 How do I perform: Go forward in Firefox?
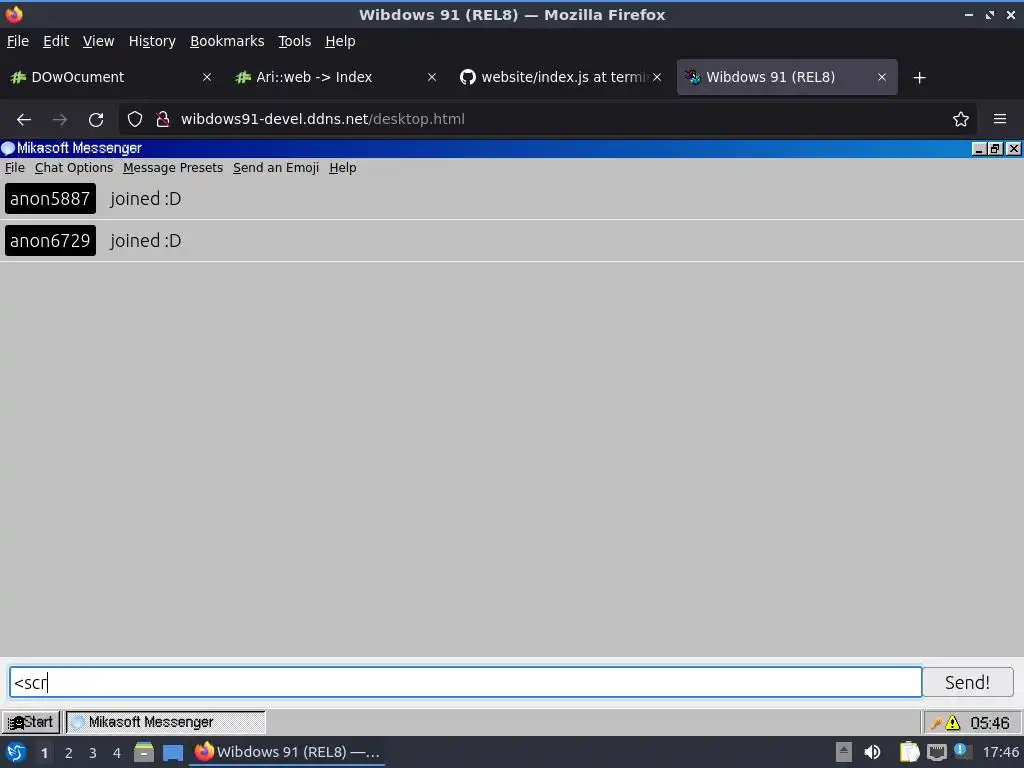click(x=59, y=120)
